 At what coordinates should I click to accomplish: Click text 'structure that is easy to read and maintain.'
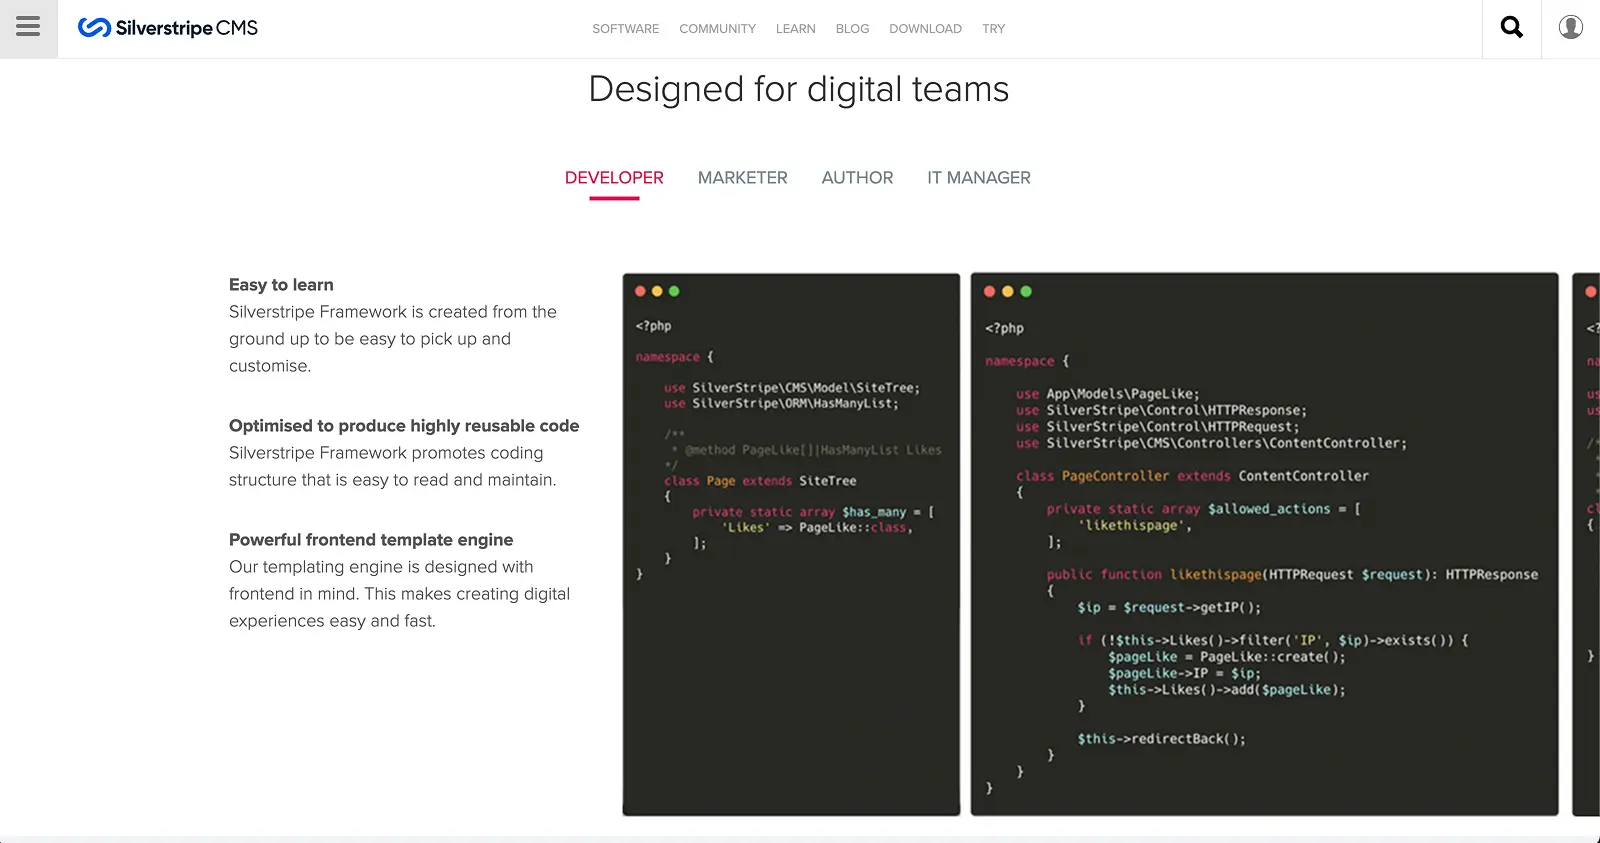pyautogui.click(x=393, y=480)
